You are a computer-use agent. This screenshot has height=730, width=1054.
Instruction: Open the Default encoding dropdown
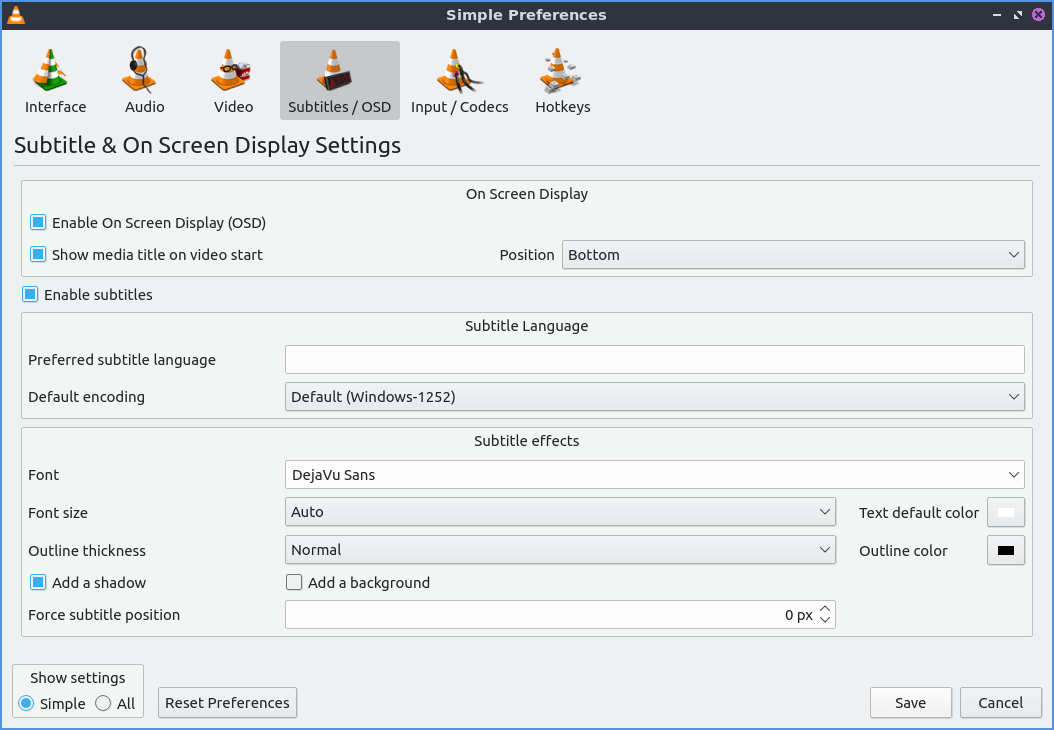tap(654, 397)
